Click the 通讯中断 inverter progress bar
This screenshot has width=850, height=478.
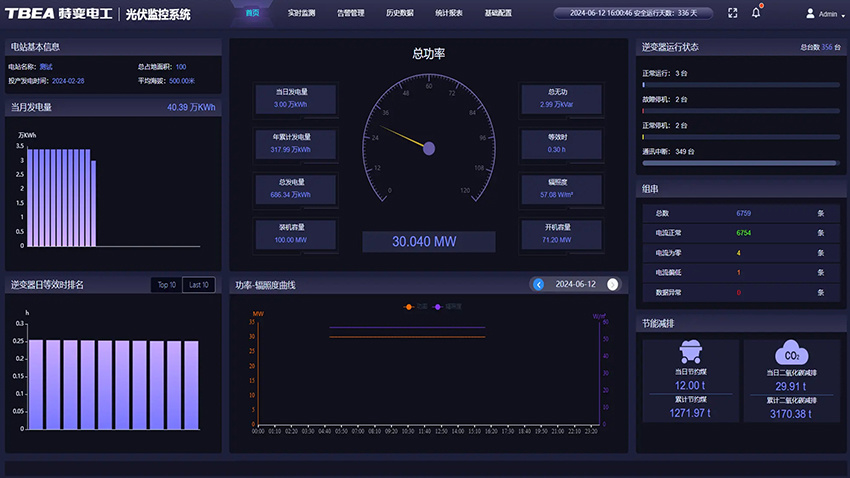coord(740,162)
